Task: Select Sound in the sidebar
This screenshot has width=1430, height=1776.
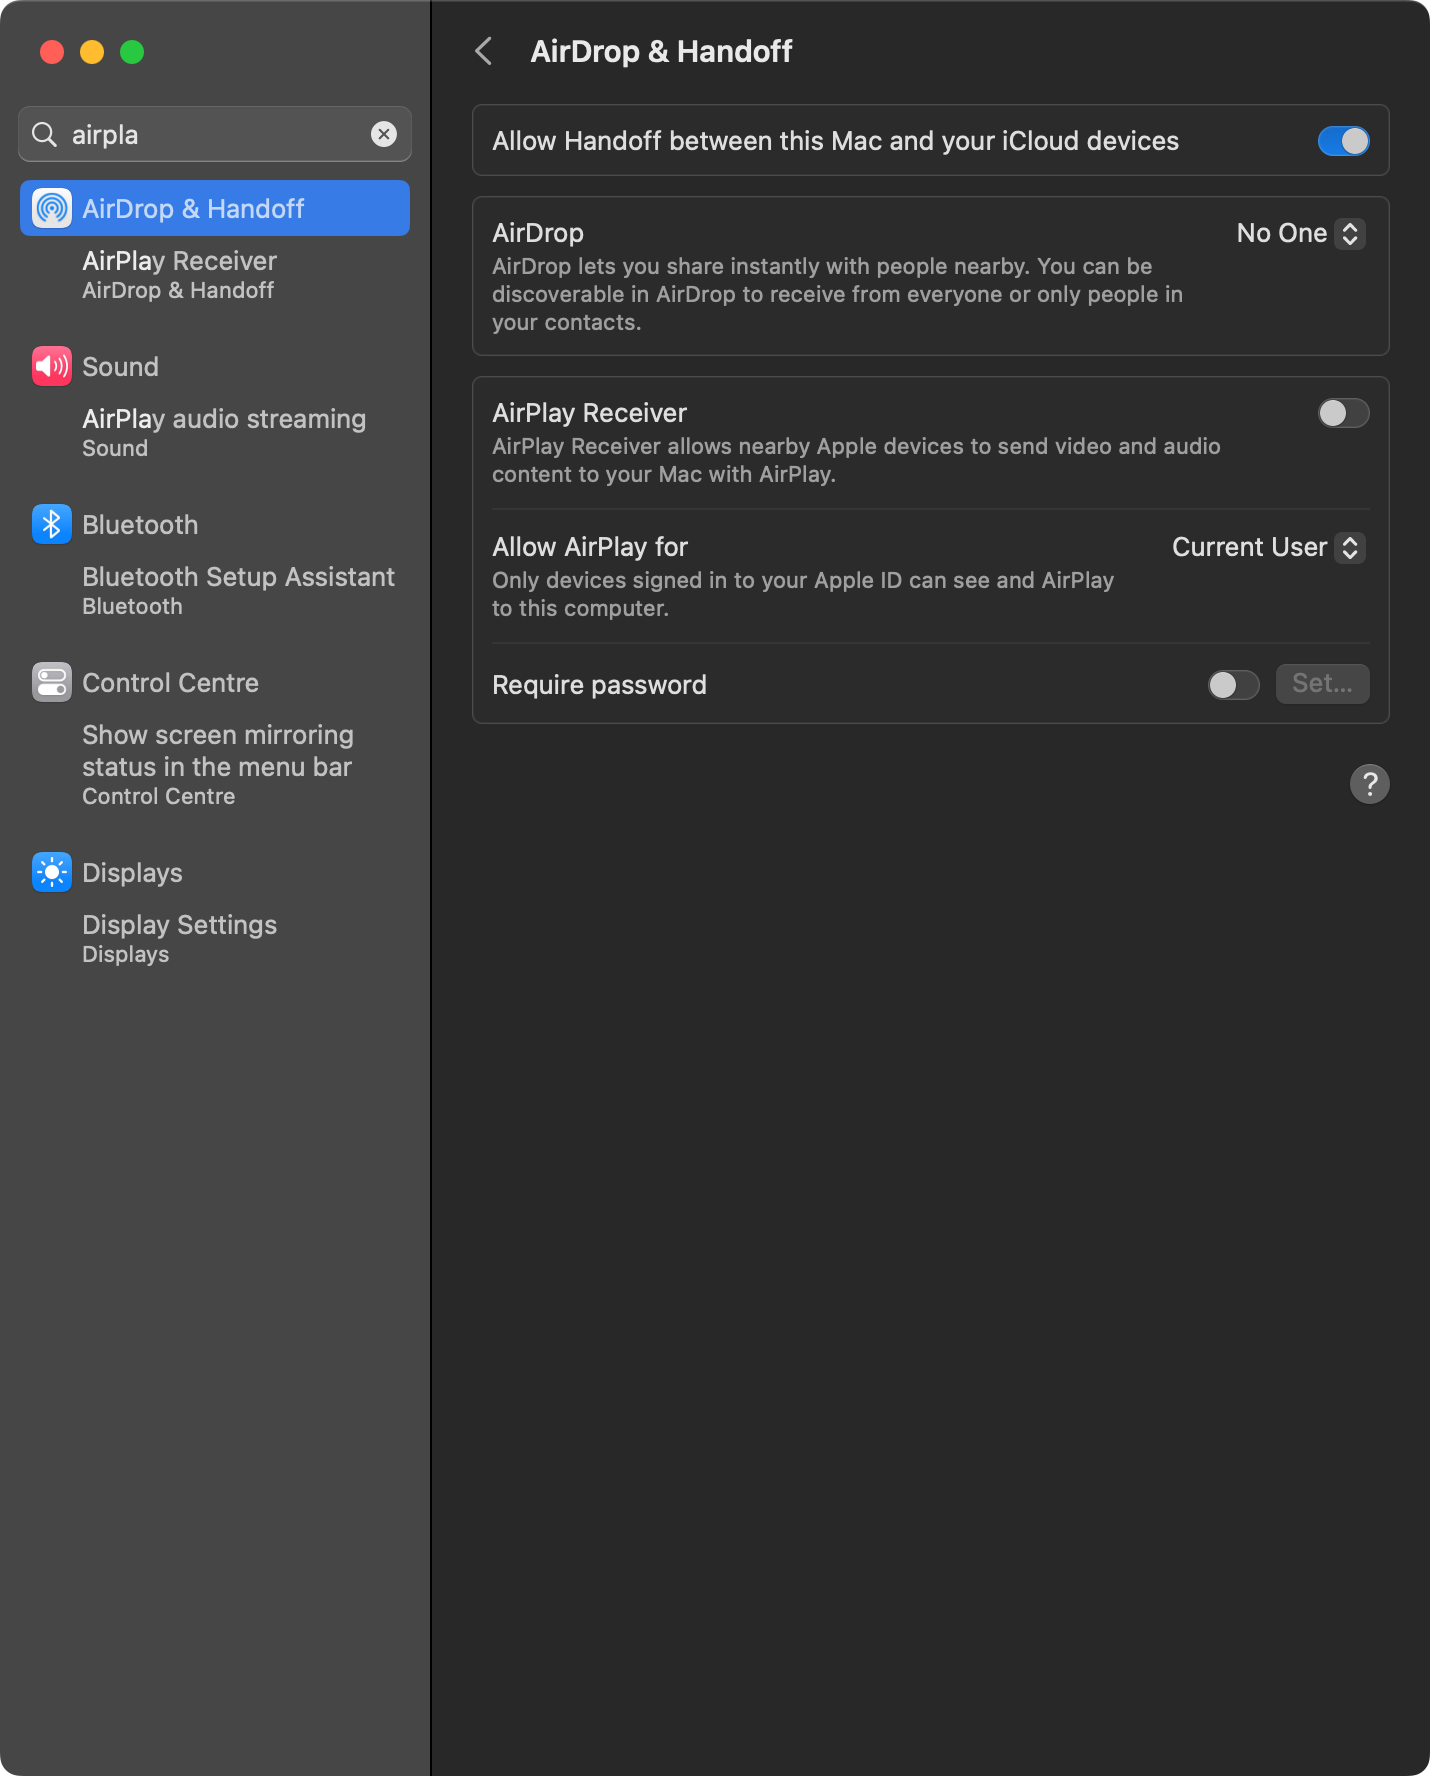Action: (x=215, y=366)
